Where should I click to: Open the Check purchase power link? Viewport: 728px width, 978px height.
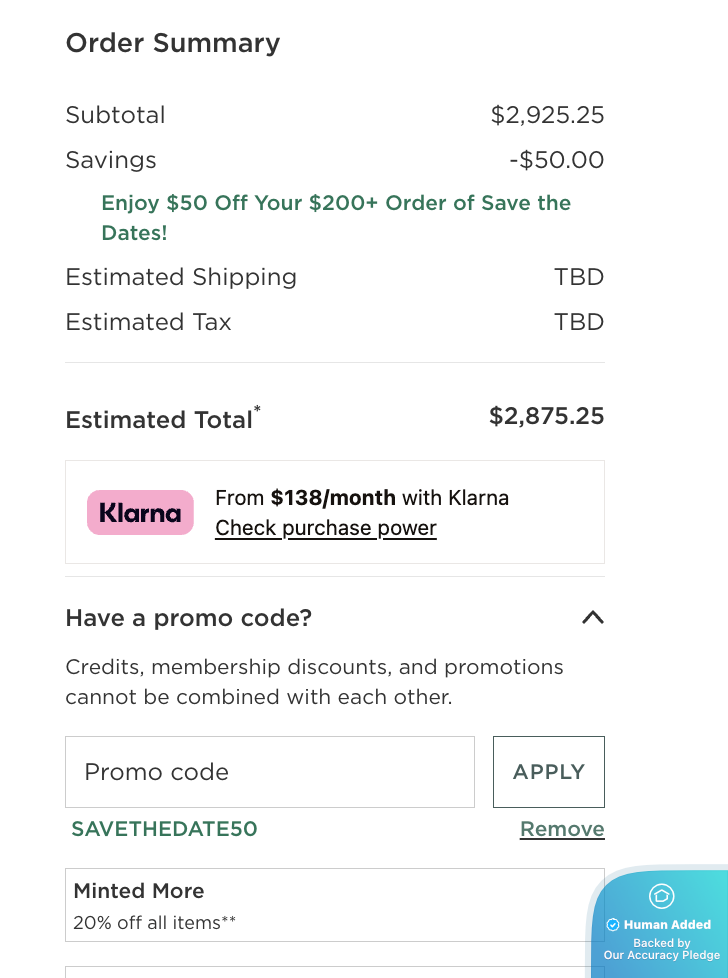tap(326, 528)
